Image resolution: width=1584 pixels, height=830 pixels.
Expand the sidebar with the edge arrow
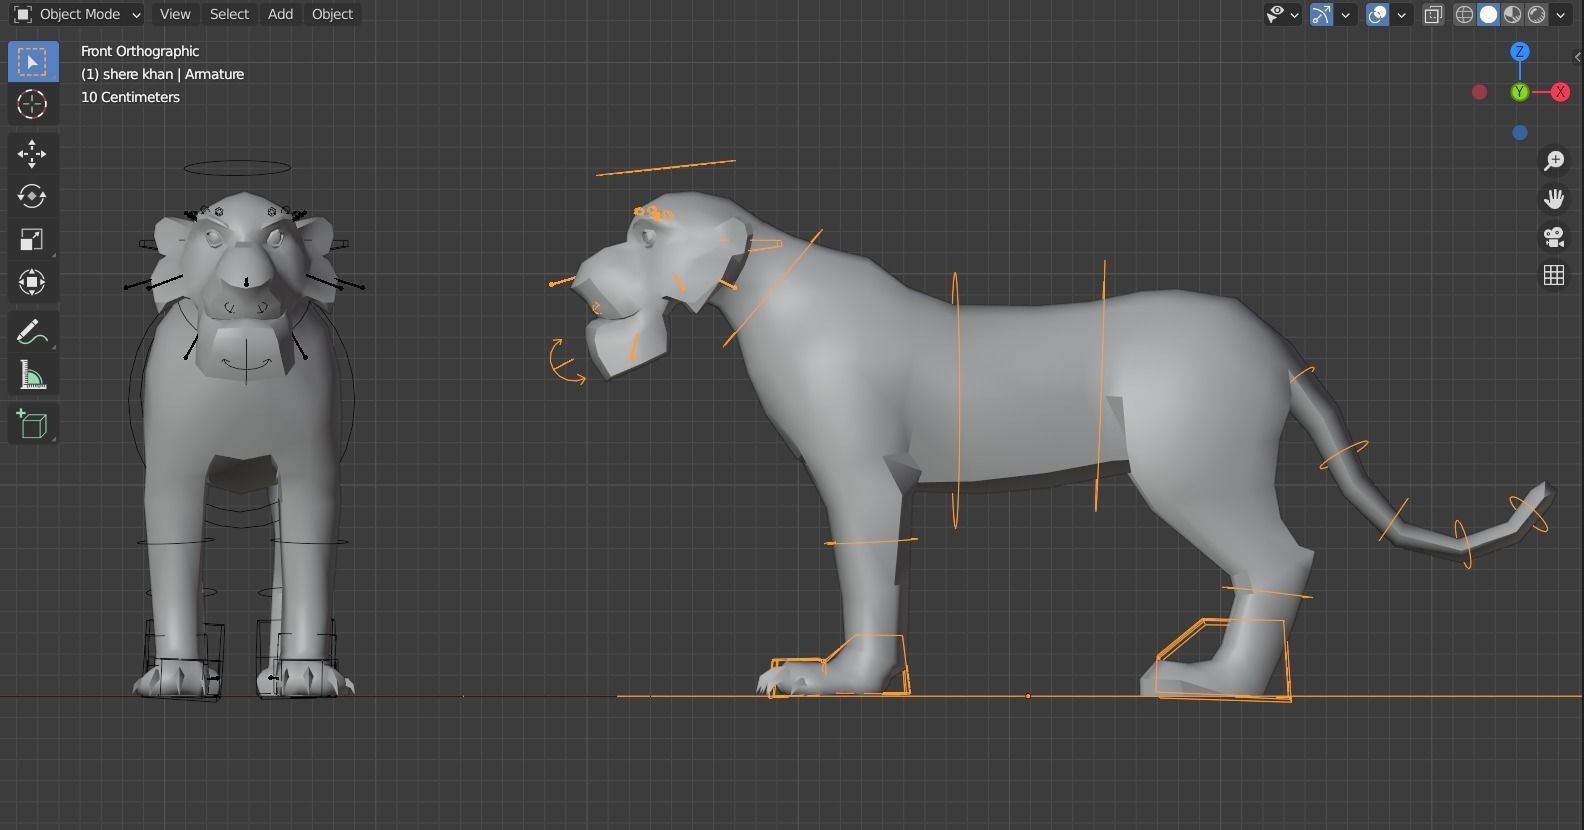pyautogui.click(x=1578, y=56)
